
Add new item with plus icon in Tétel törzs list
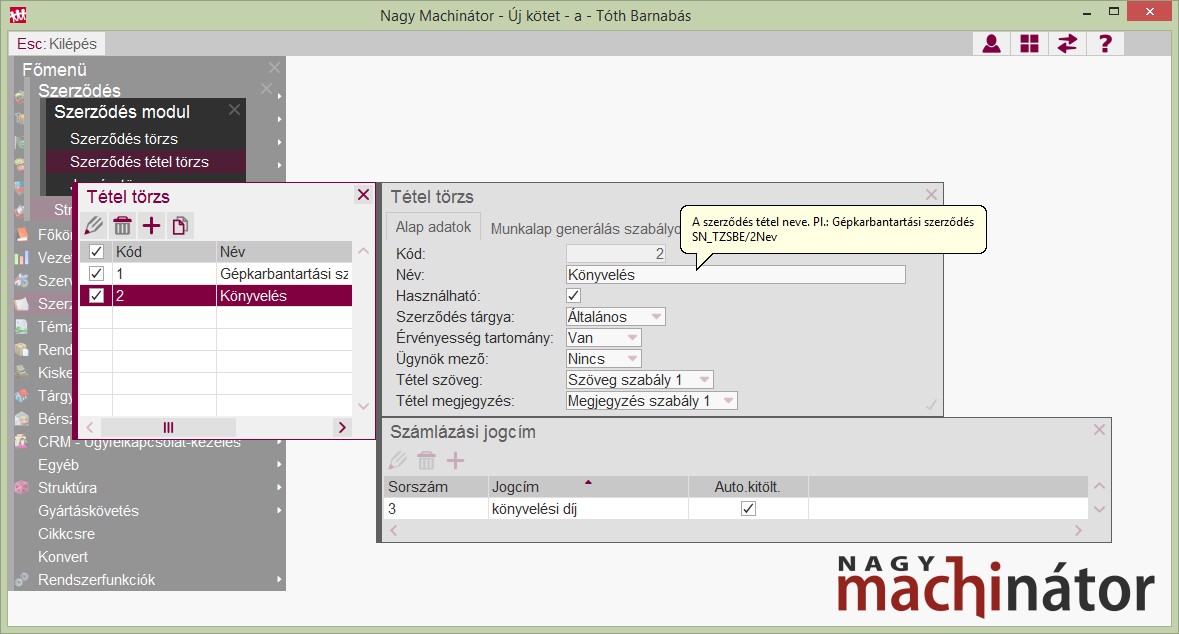click(151, 226)
